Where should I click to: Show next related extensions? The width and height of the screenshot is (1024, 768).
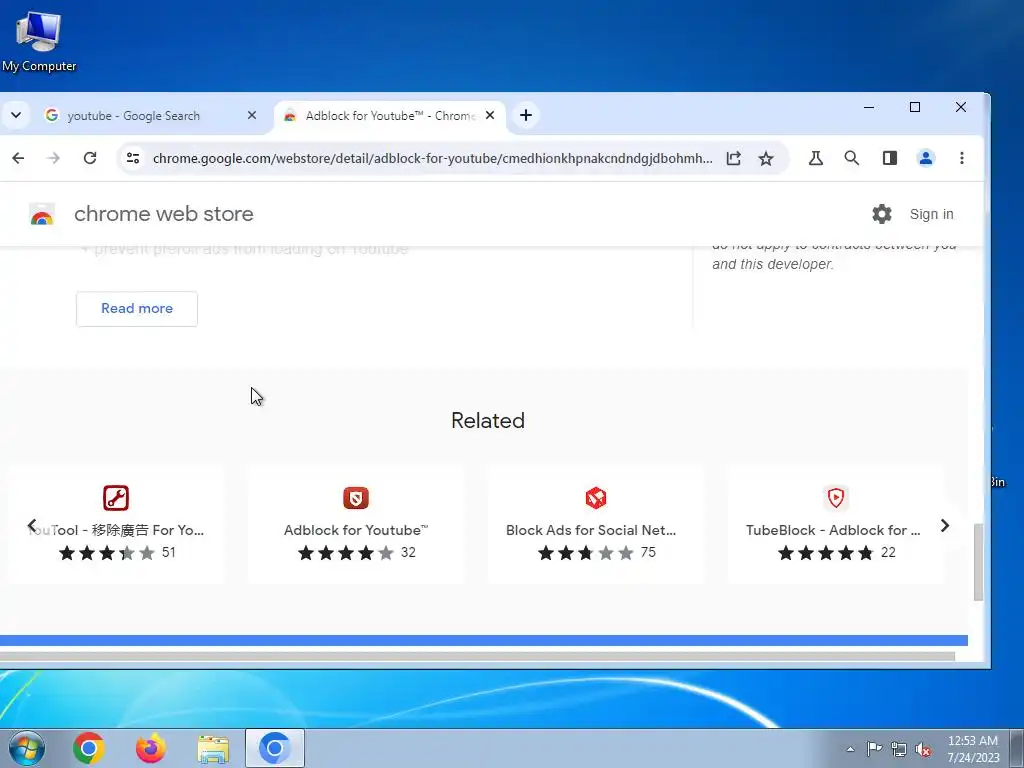pos(944,525)
